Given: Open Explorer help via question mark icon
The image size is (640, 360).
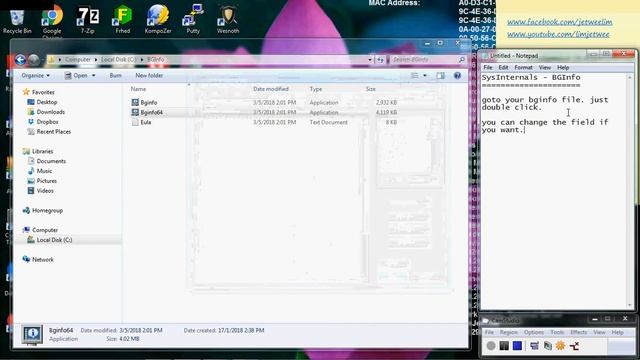Looking at the screenshot, I should pyautogui.click(x=457, y=76).
